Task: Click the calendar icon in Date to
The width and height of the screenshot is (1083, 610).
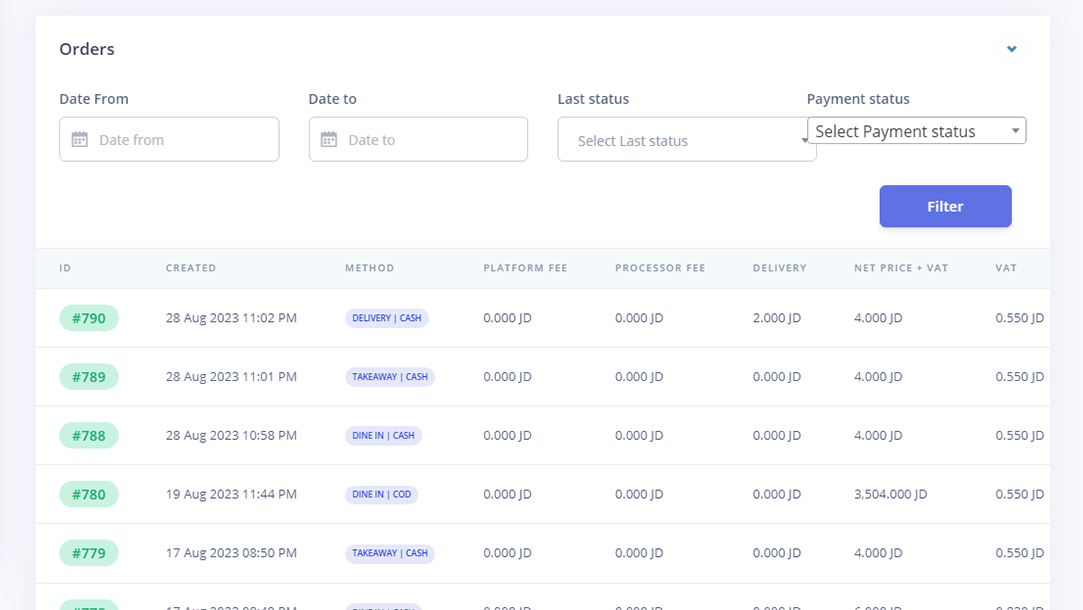Action: pyautogui.click(x=329, y=140)
